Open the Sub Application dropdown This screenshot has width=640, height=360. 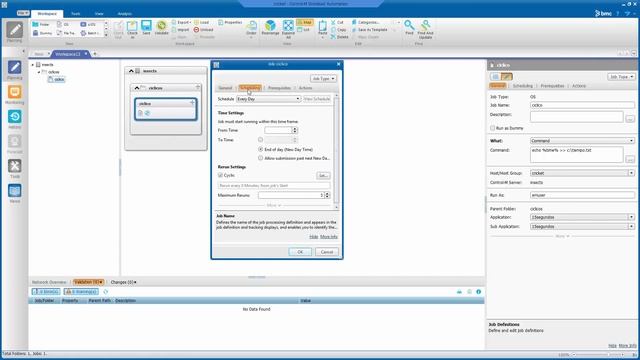582,227
